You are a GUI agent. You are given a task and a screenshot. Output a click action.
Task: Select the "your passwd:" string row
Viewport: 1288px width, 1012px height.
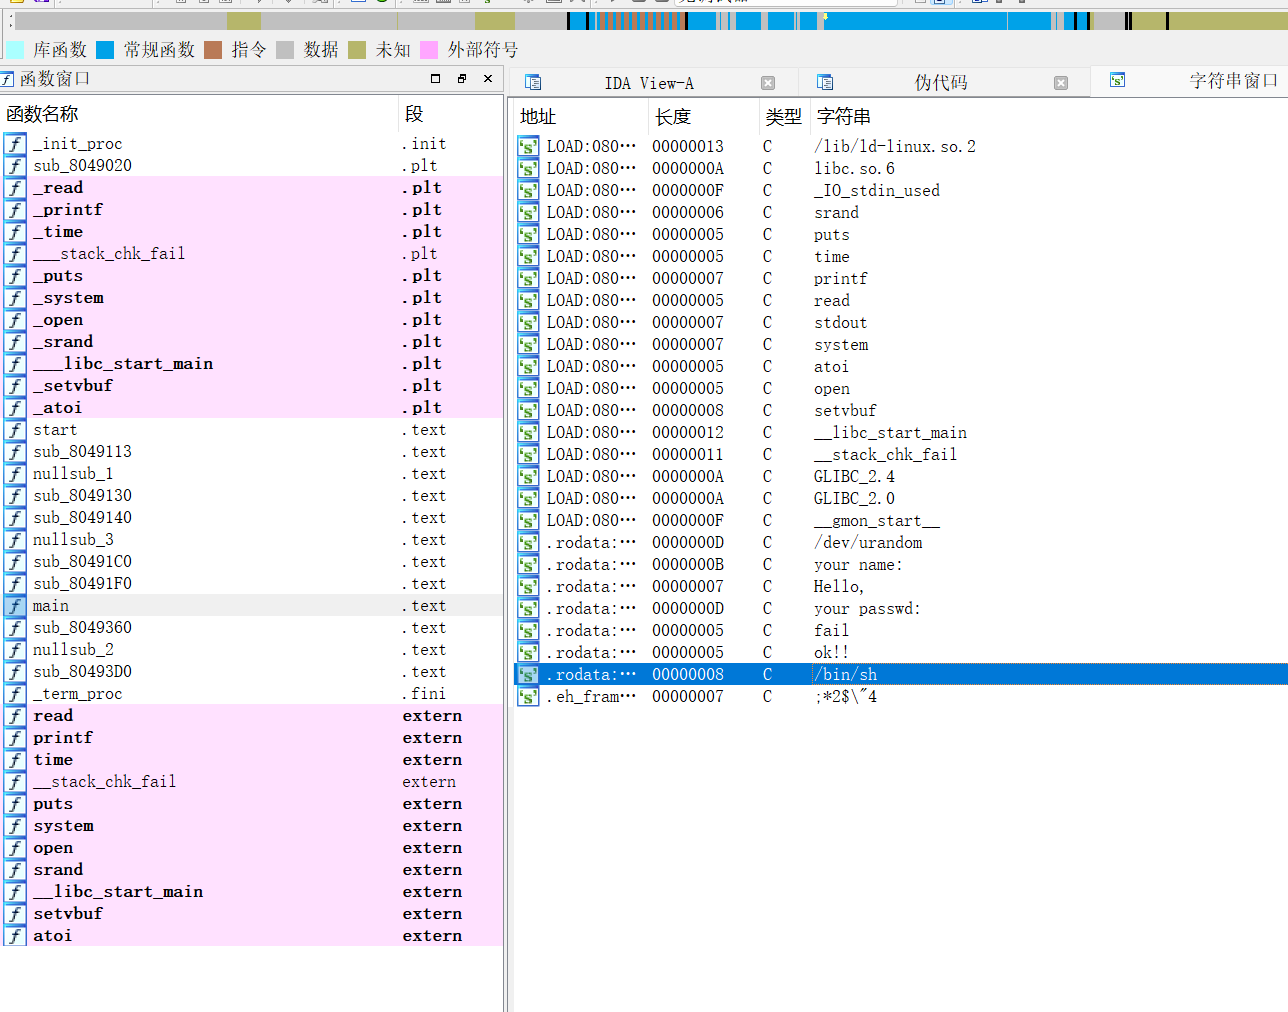point(866,608)
